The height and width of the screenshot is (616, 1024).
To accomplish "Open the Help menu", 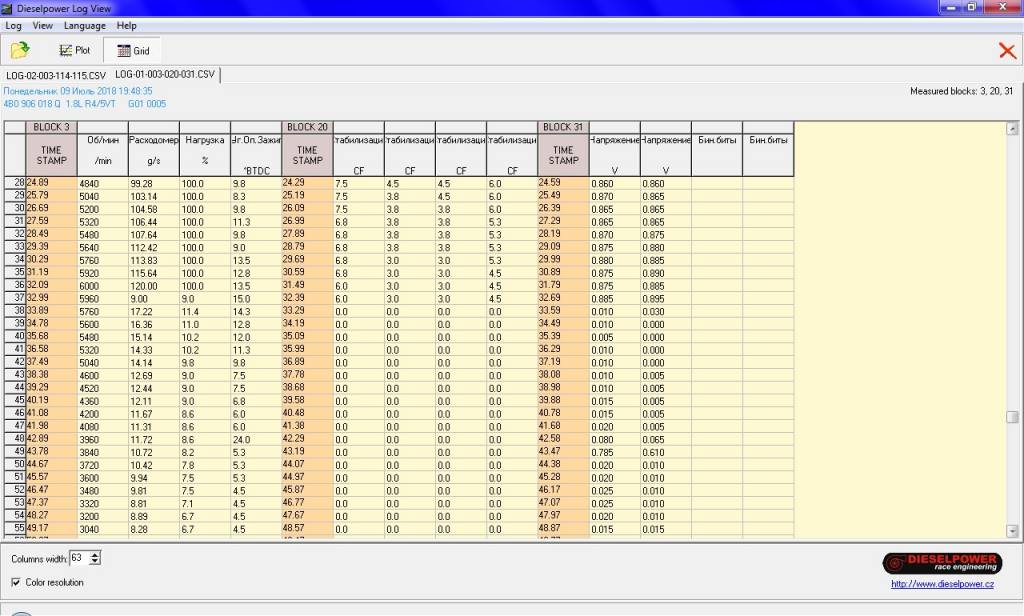I will 126,25.
